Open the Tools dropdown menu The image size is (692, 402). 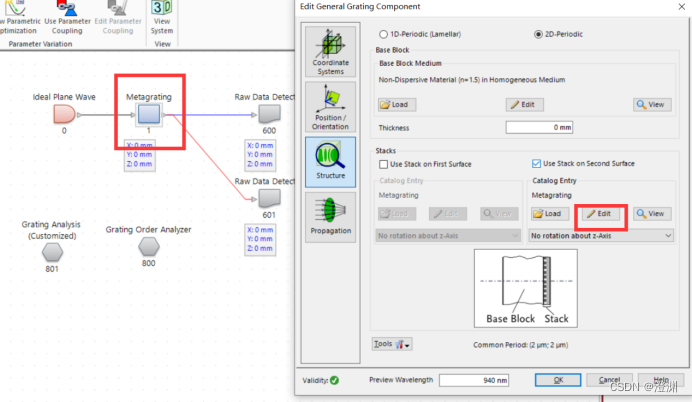[x=392, y=344]
